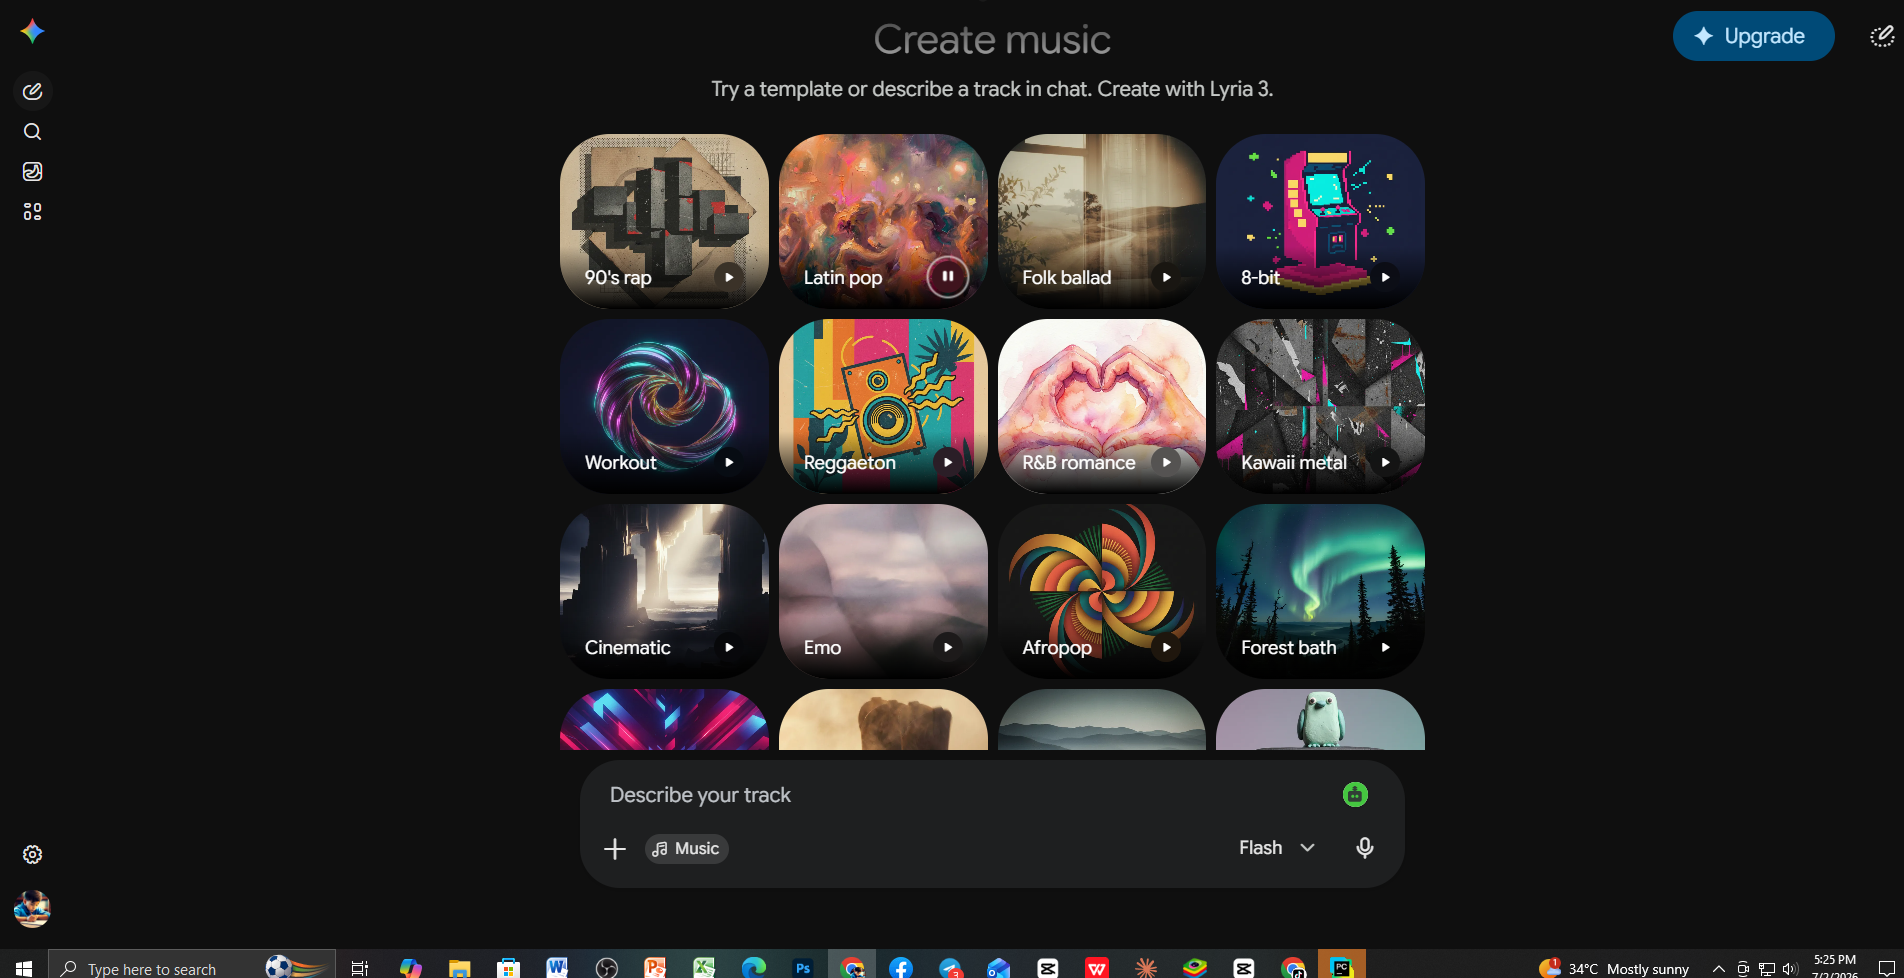Open the apps grid icon in sidebar
Screen dimensions: 1904x978
click(x=32, y=212)
